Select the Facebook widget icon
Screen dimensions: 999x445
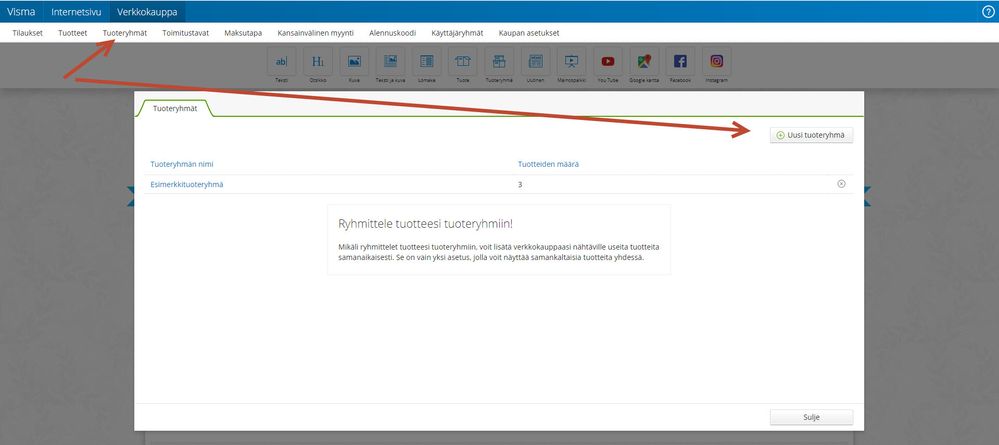click(x=680, y=62)
